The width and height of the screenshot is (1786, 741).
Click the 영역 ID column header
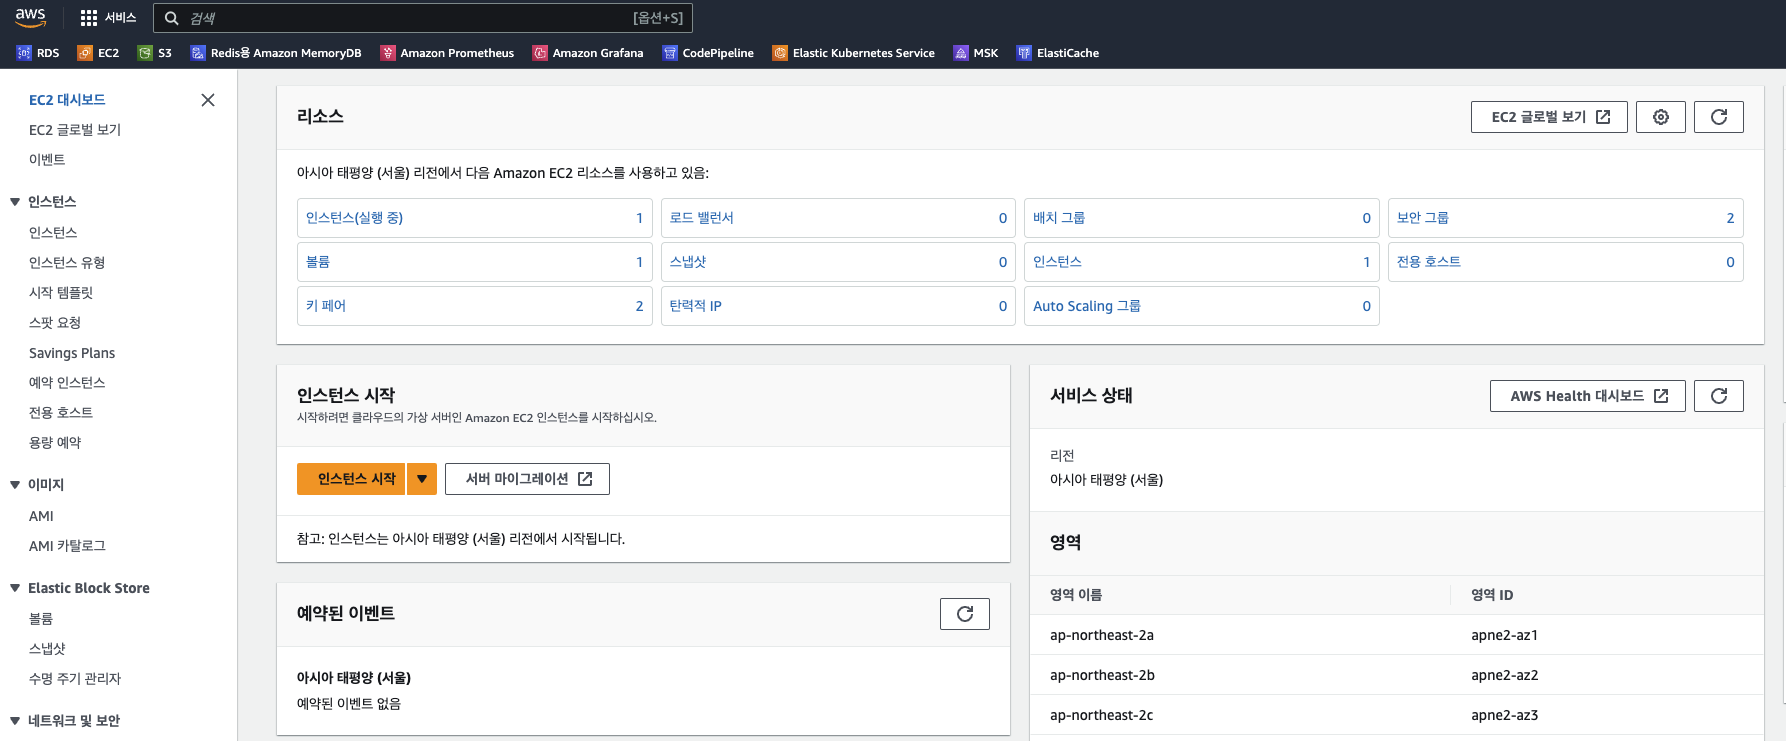pyautogui.click(x=1492, y=595)
